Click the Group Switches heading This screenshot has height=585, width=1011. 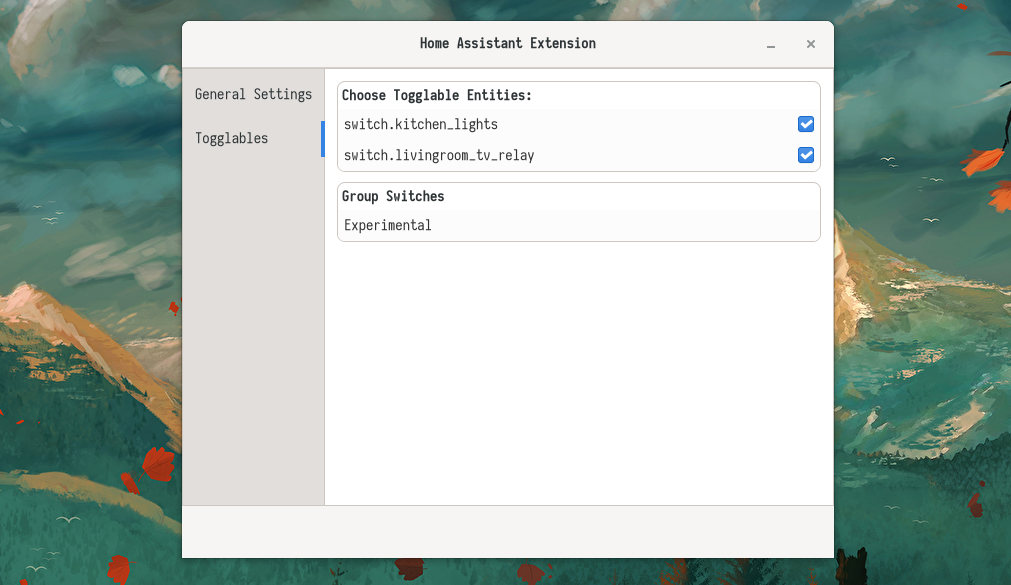393,196
